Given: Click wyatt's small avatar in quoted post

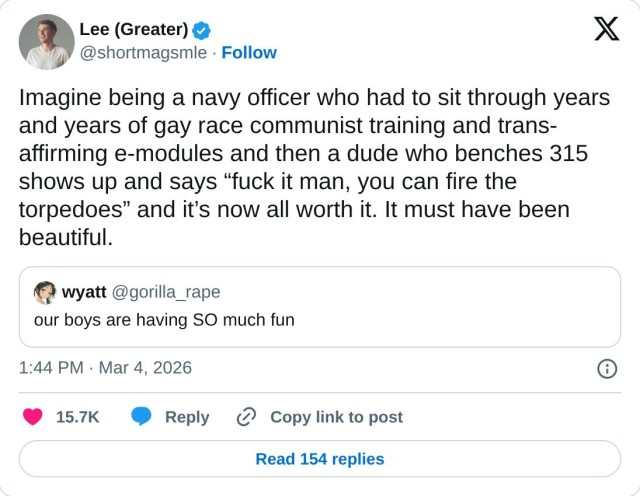Looking at the screenshot, I should 45,292.
